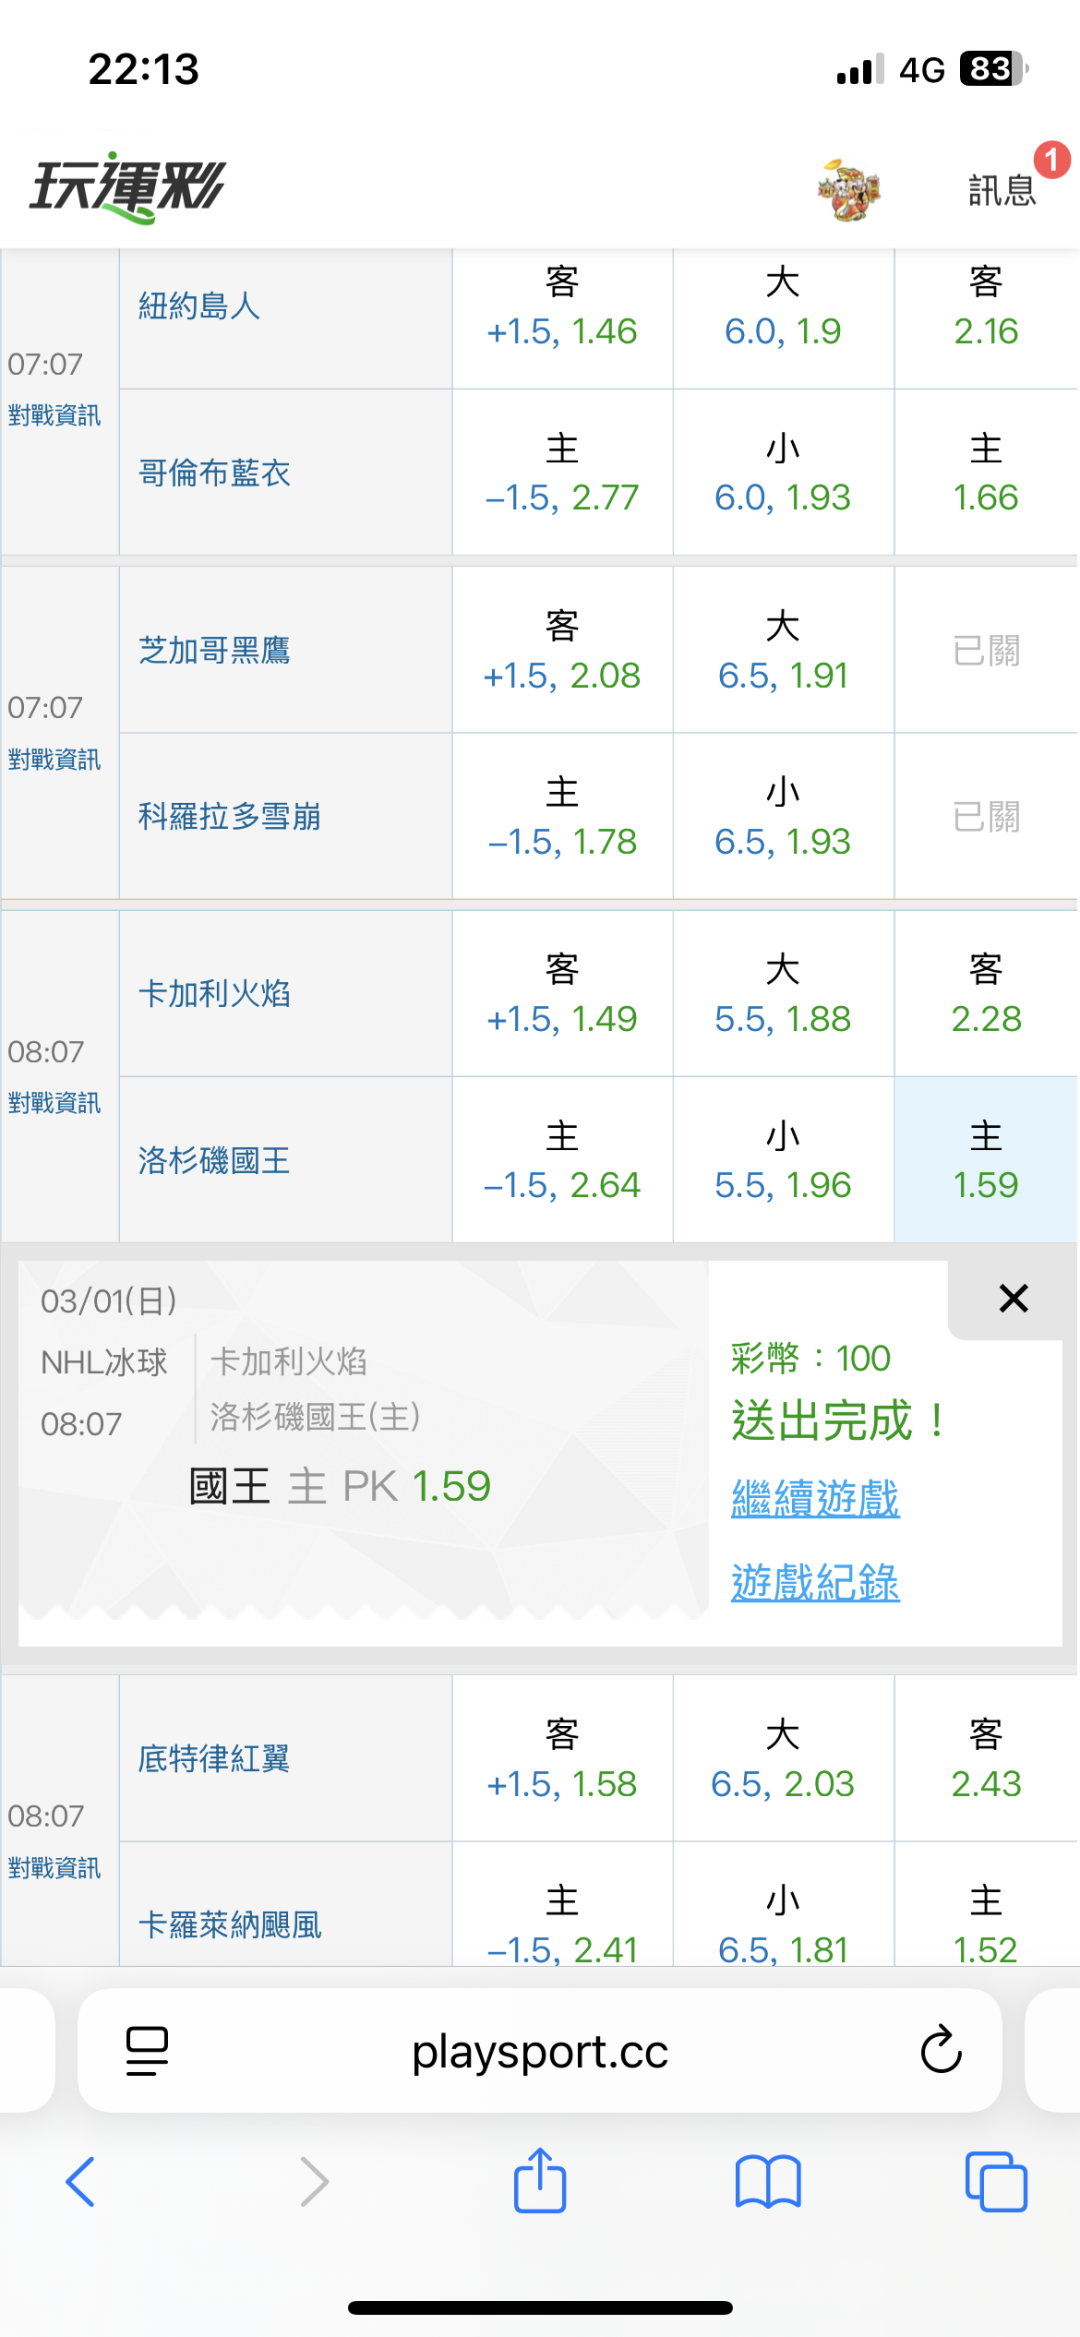Go back to previous page in Safari
The width and height of the screenshot is (1080, 2337).
(x=80, y=2181)
